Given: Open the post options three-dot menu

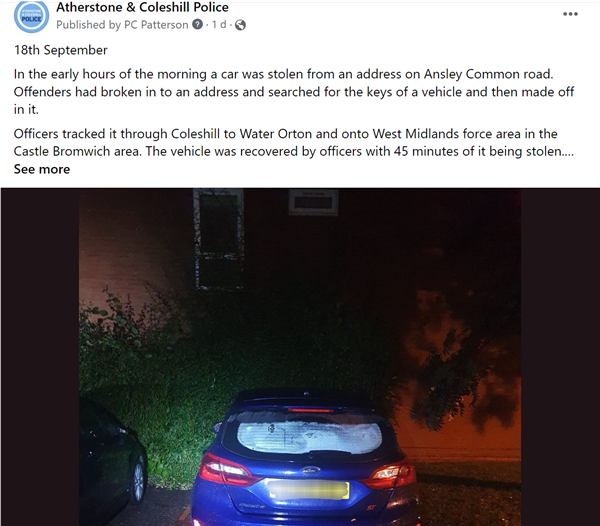Looking at the screenshot, I should (570, 14).
